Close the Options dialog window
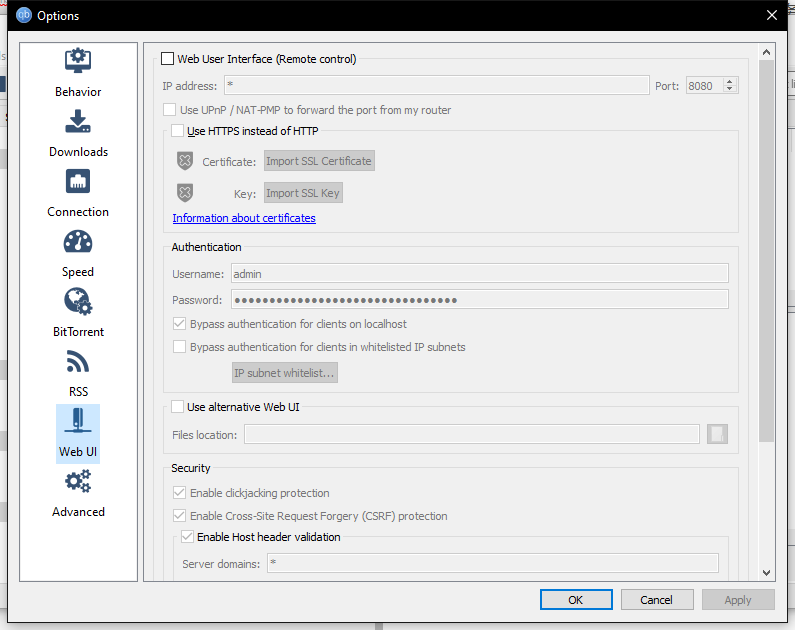The height and width of the screenshot is (630, 795). (772, 15)
